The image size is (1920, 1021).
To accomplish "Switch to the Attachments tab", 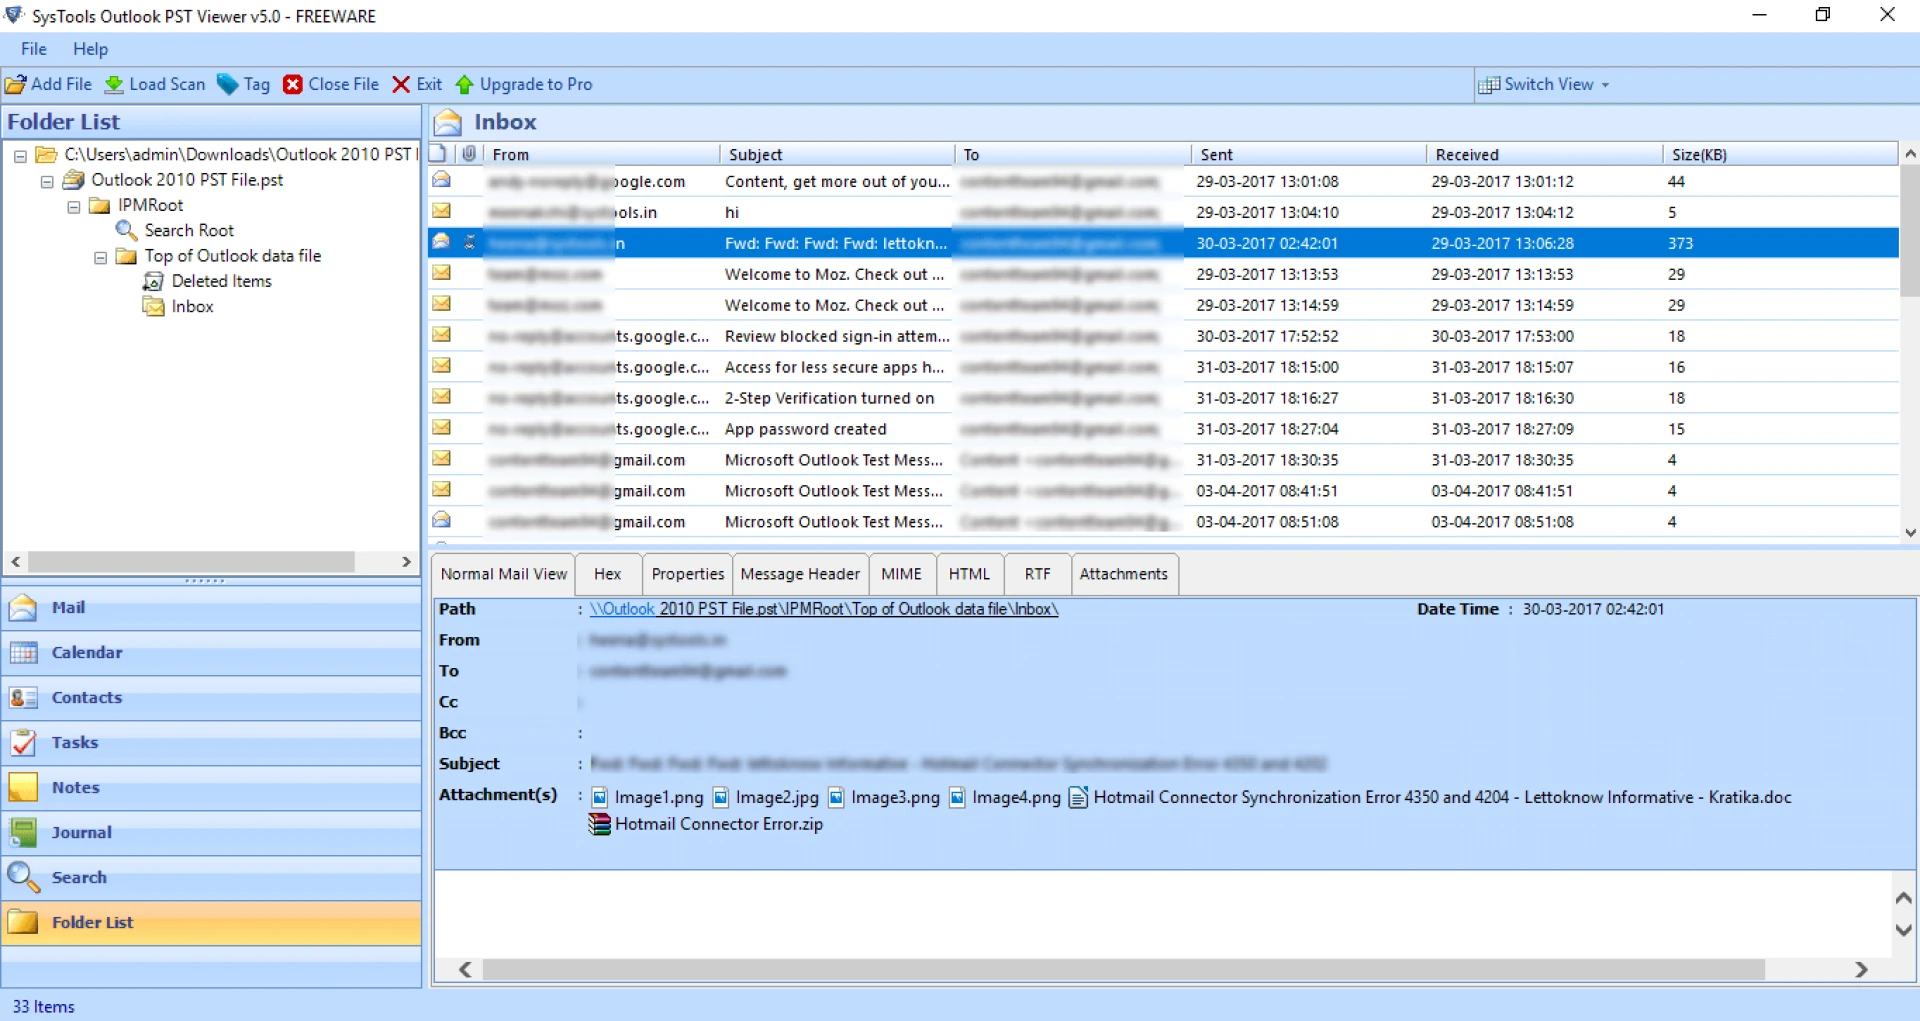I will pos(1124,573).
